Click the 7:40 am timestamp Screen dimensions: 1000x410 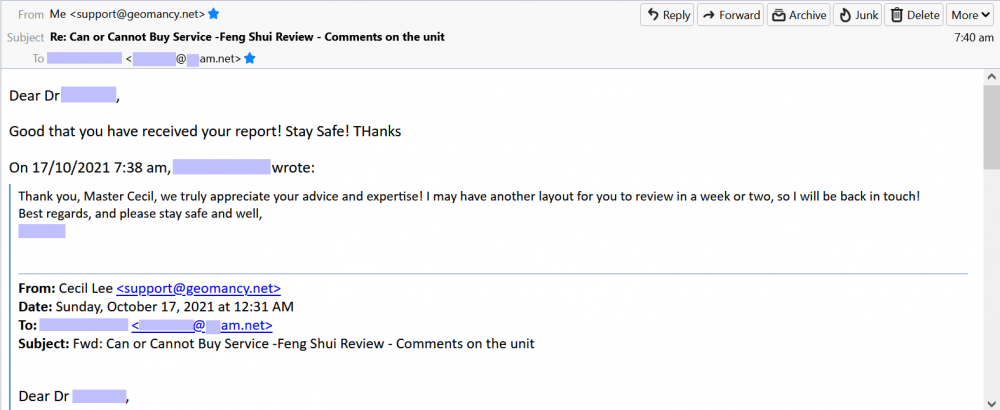pyautogui.click(x=974, y=37)
